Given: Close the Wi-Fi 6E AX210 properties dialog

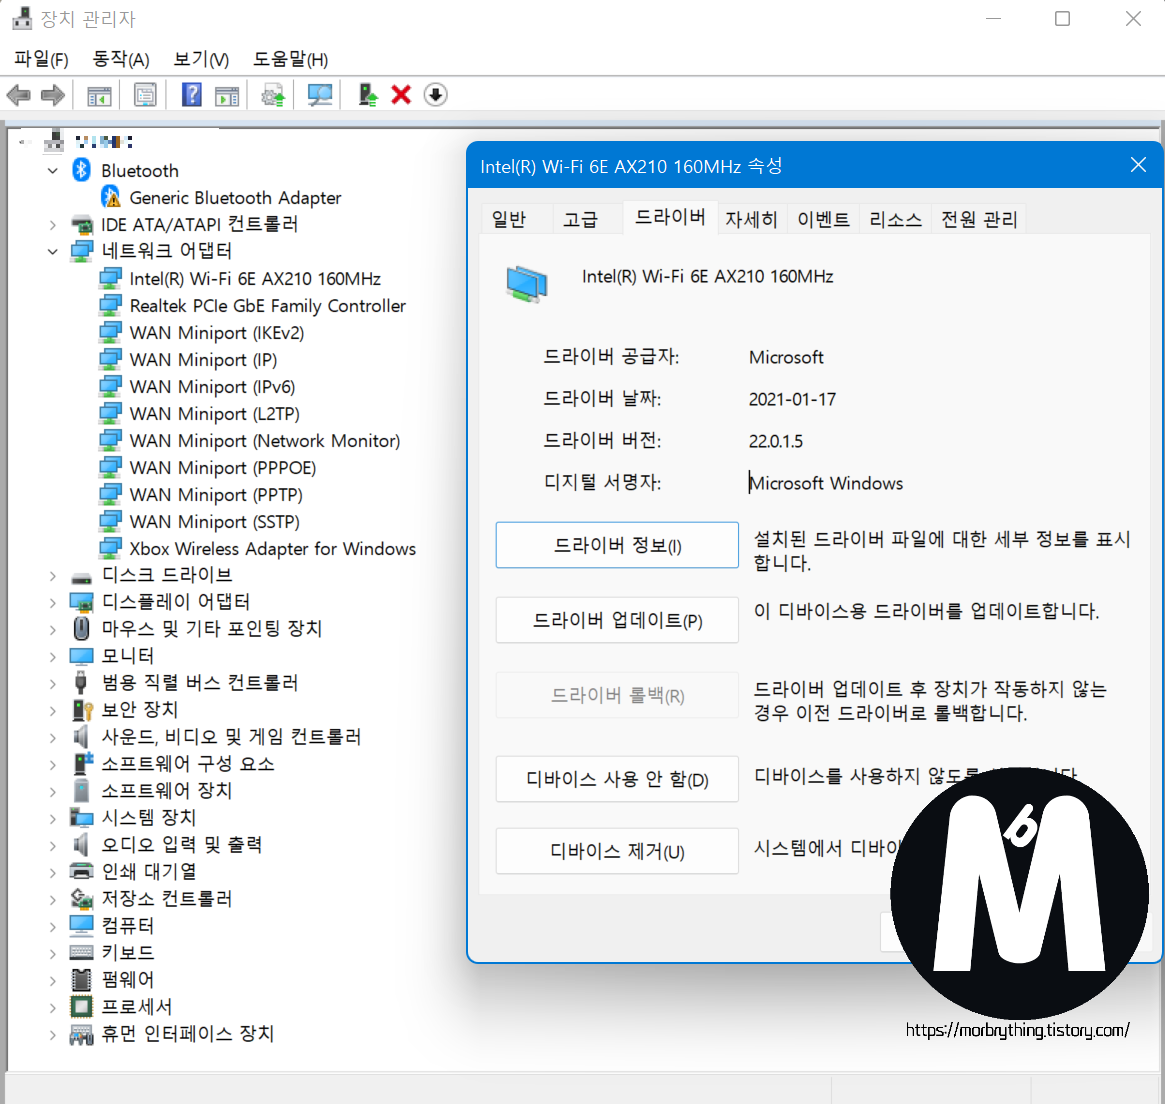Looking at the screenshot, I should click(x=1138, y=165).
